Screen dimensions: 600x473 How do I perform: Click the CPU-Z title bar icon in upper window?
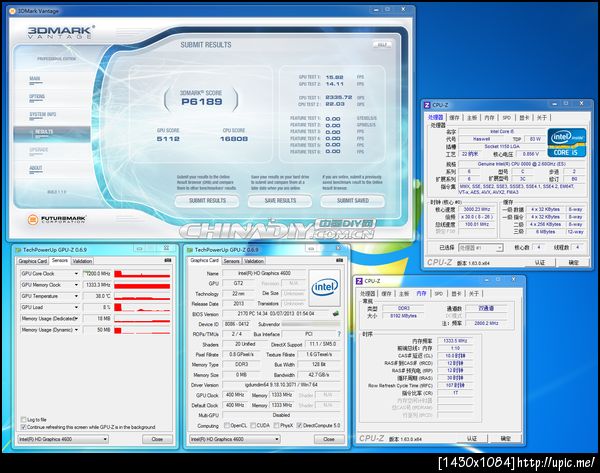tap(427, 105)
